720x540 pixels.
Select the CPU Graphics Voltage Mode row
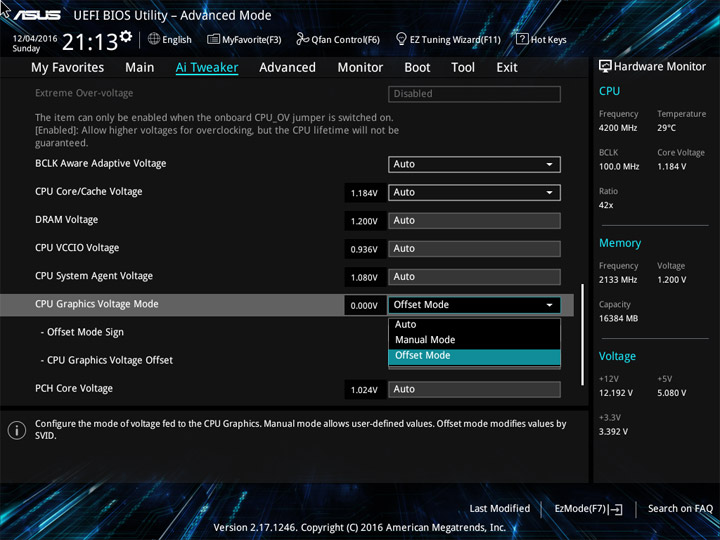pyautogui.click(x=287, y=305)
